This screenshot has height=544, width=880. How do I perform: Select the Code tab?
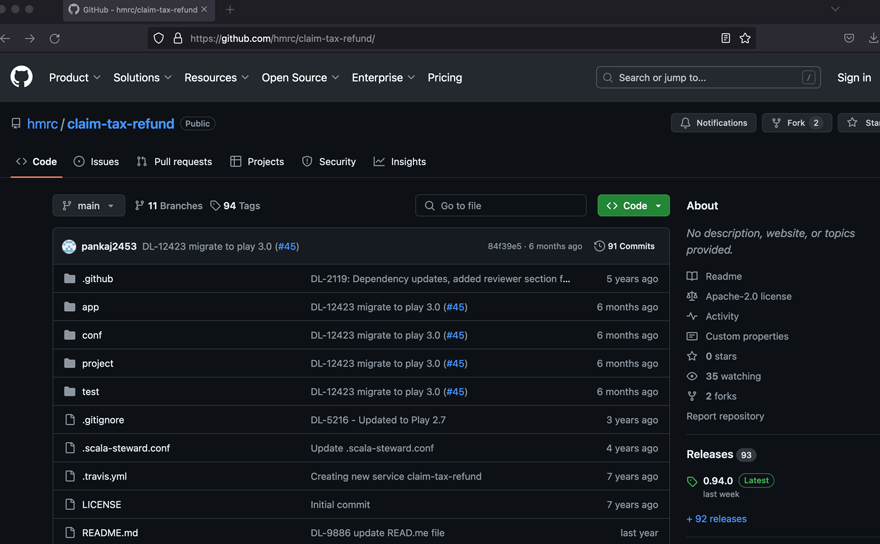(x=36, y=162)
